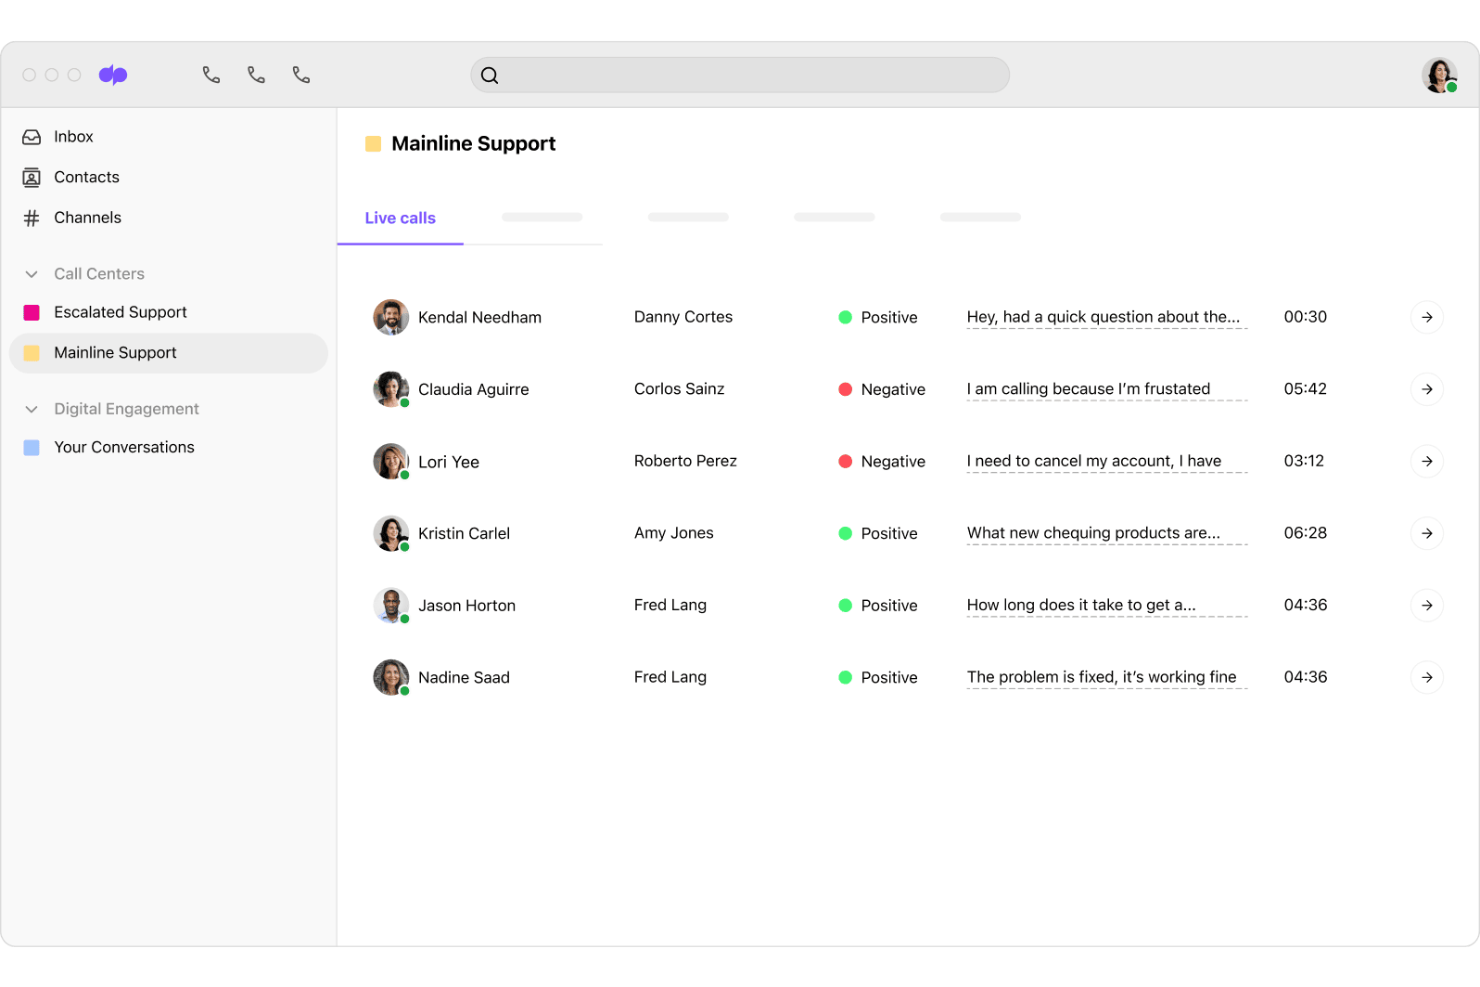Click the blue Your Conversations swatch
1480x987 pixels.
(32, 448)
